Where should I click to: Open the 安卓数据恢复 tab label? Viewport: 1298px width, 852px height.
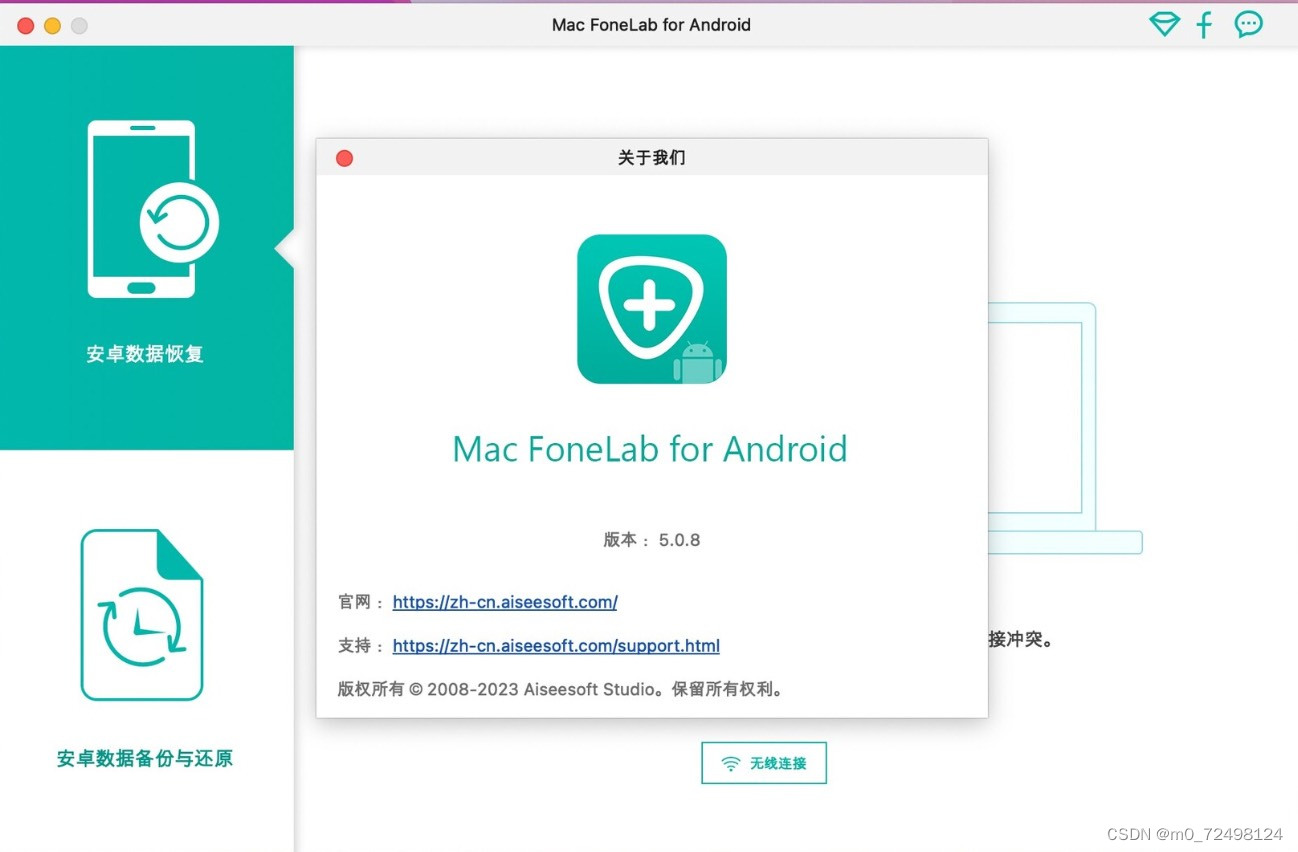(x=145, y=354)
